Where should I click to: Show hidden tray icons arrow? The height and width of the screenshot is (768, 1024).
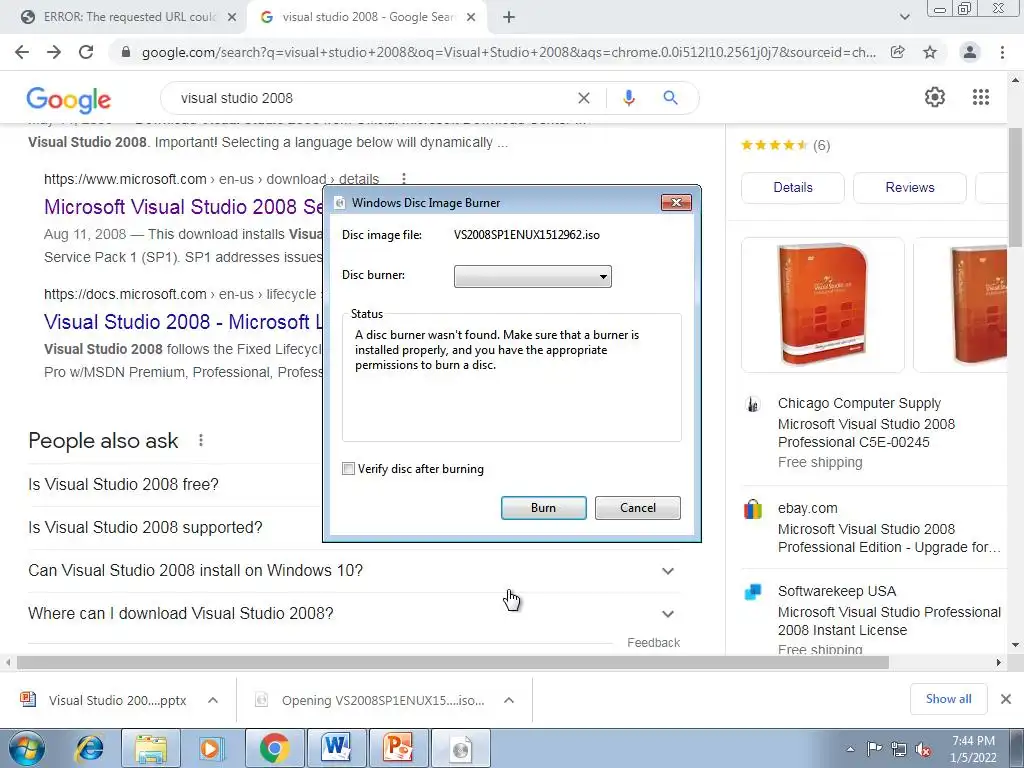pos(850,749)
